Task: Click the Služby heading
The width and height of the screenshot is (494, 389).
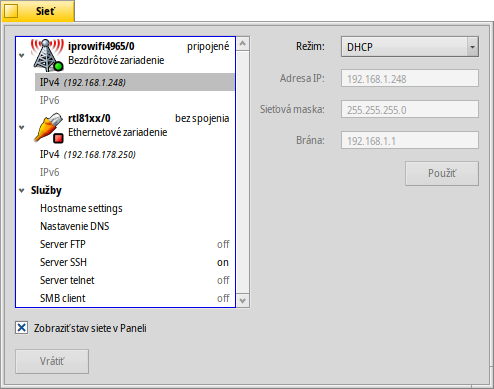Action: (46, 191)
